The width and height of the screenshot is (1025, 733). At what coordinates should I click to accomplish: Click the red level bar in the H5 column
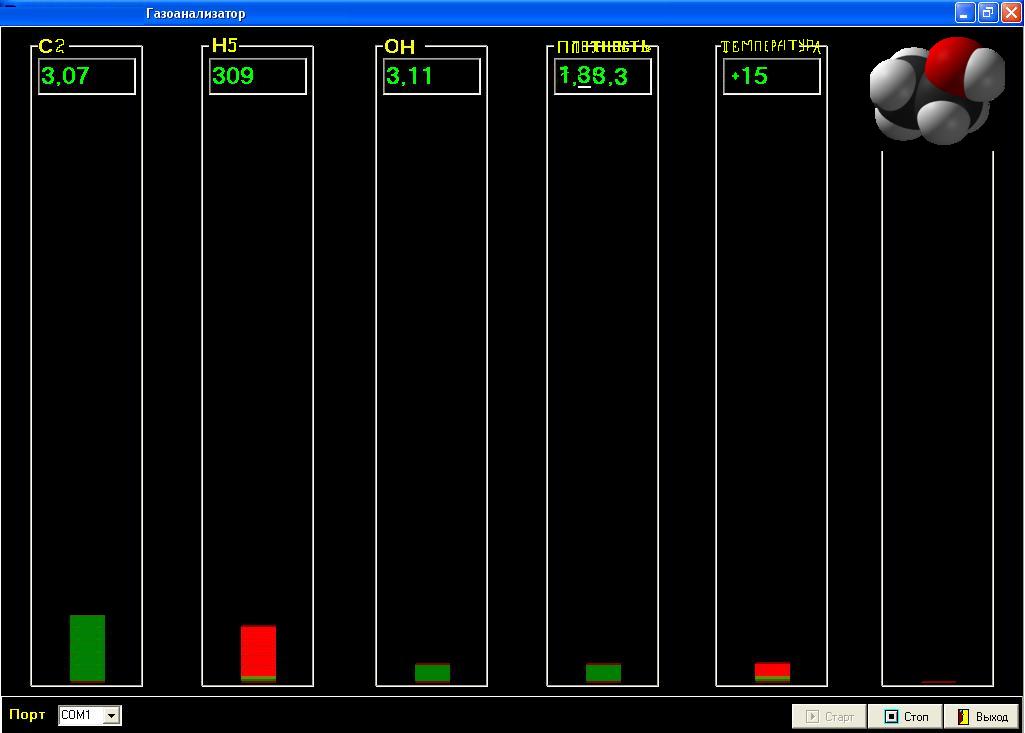(258, 653)
